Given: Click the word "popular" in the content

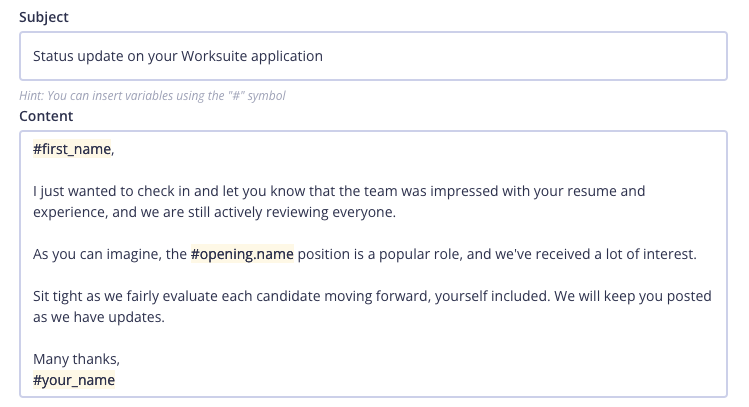Looking at the screenshot, I should [434, 255].
